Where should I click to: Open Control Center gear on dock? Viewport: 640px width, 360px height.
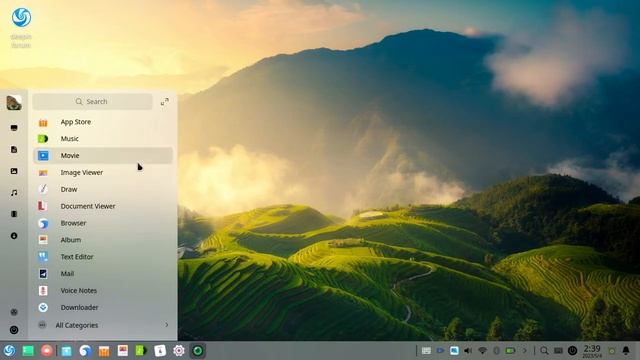179,351
